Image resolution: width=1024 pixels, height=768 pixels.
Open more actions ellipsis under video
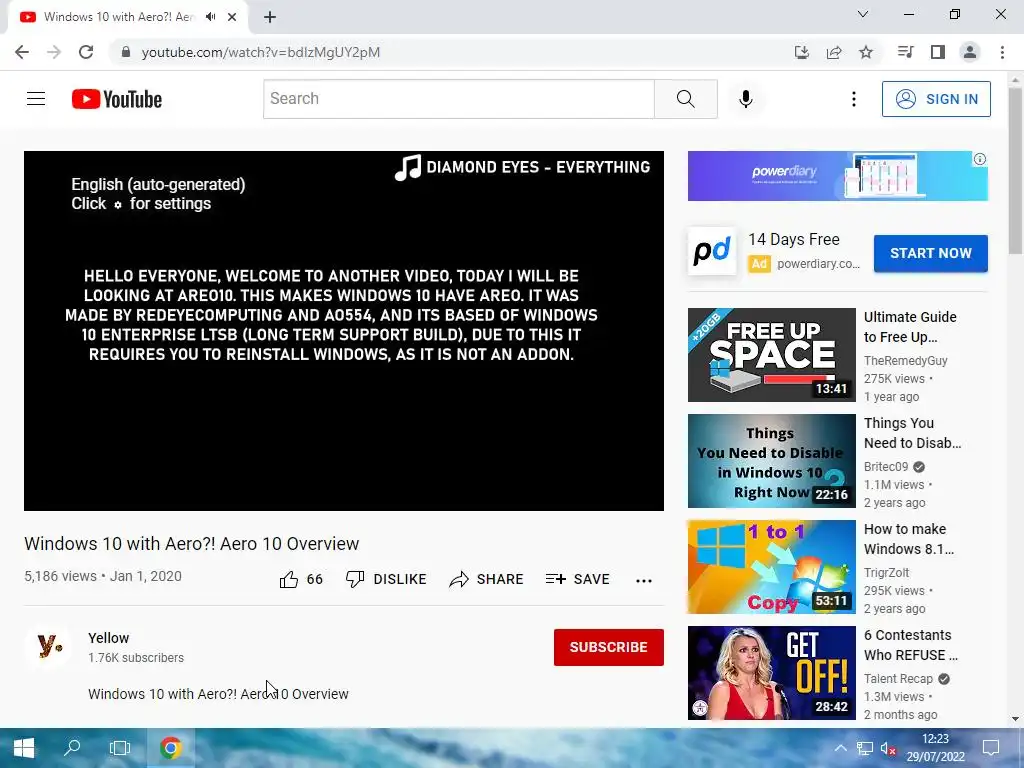point(644,581)
